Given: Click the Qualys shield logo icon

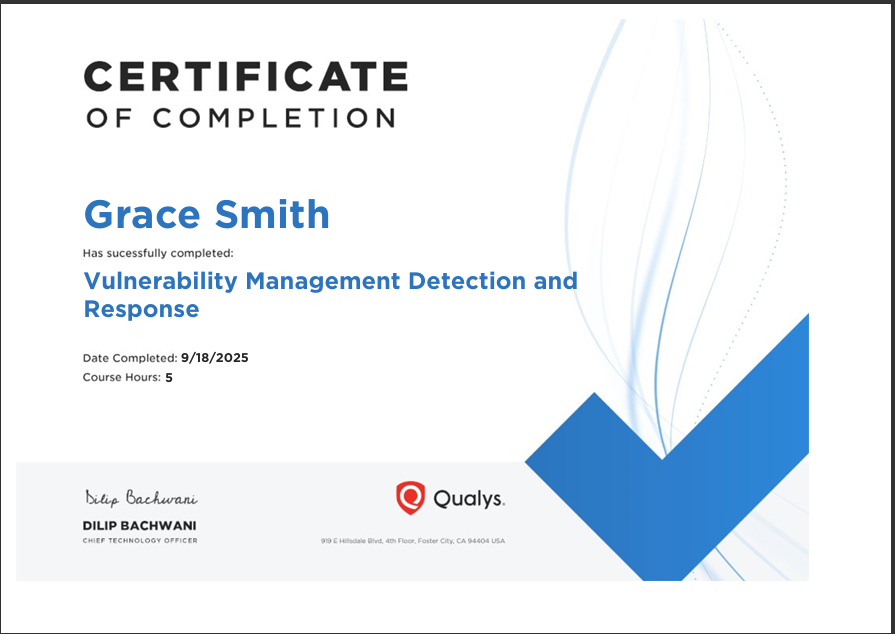Looking at the screenshot, I should point(410,498).
